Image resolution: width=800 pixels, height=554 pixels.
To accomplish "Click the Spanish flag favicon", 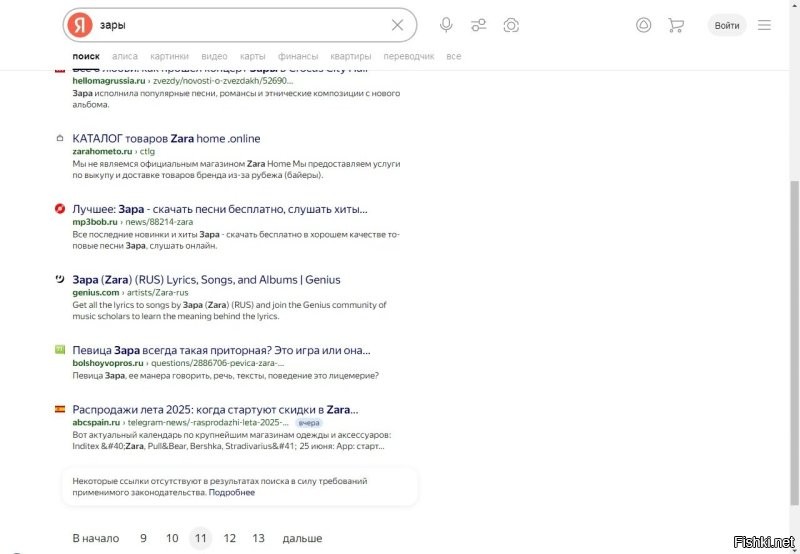I will pos(60,409).
